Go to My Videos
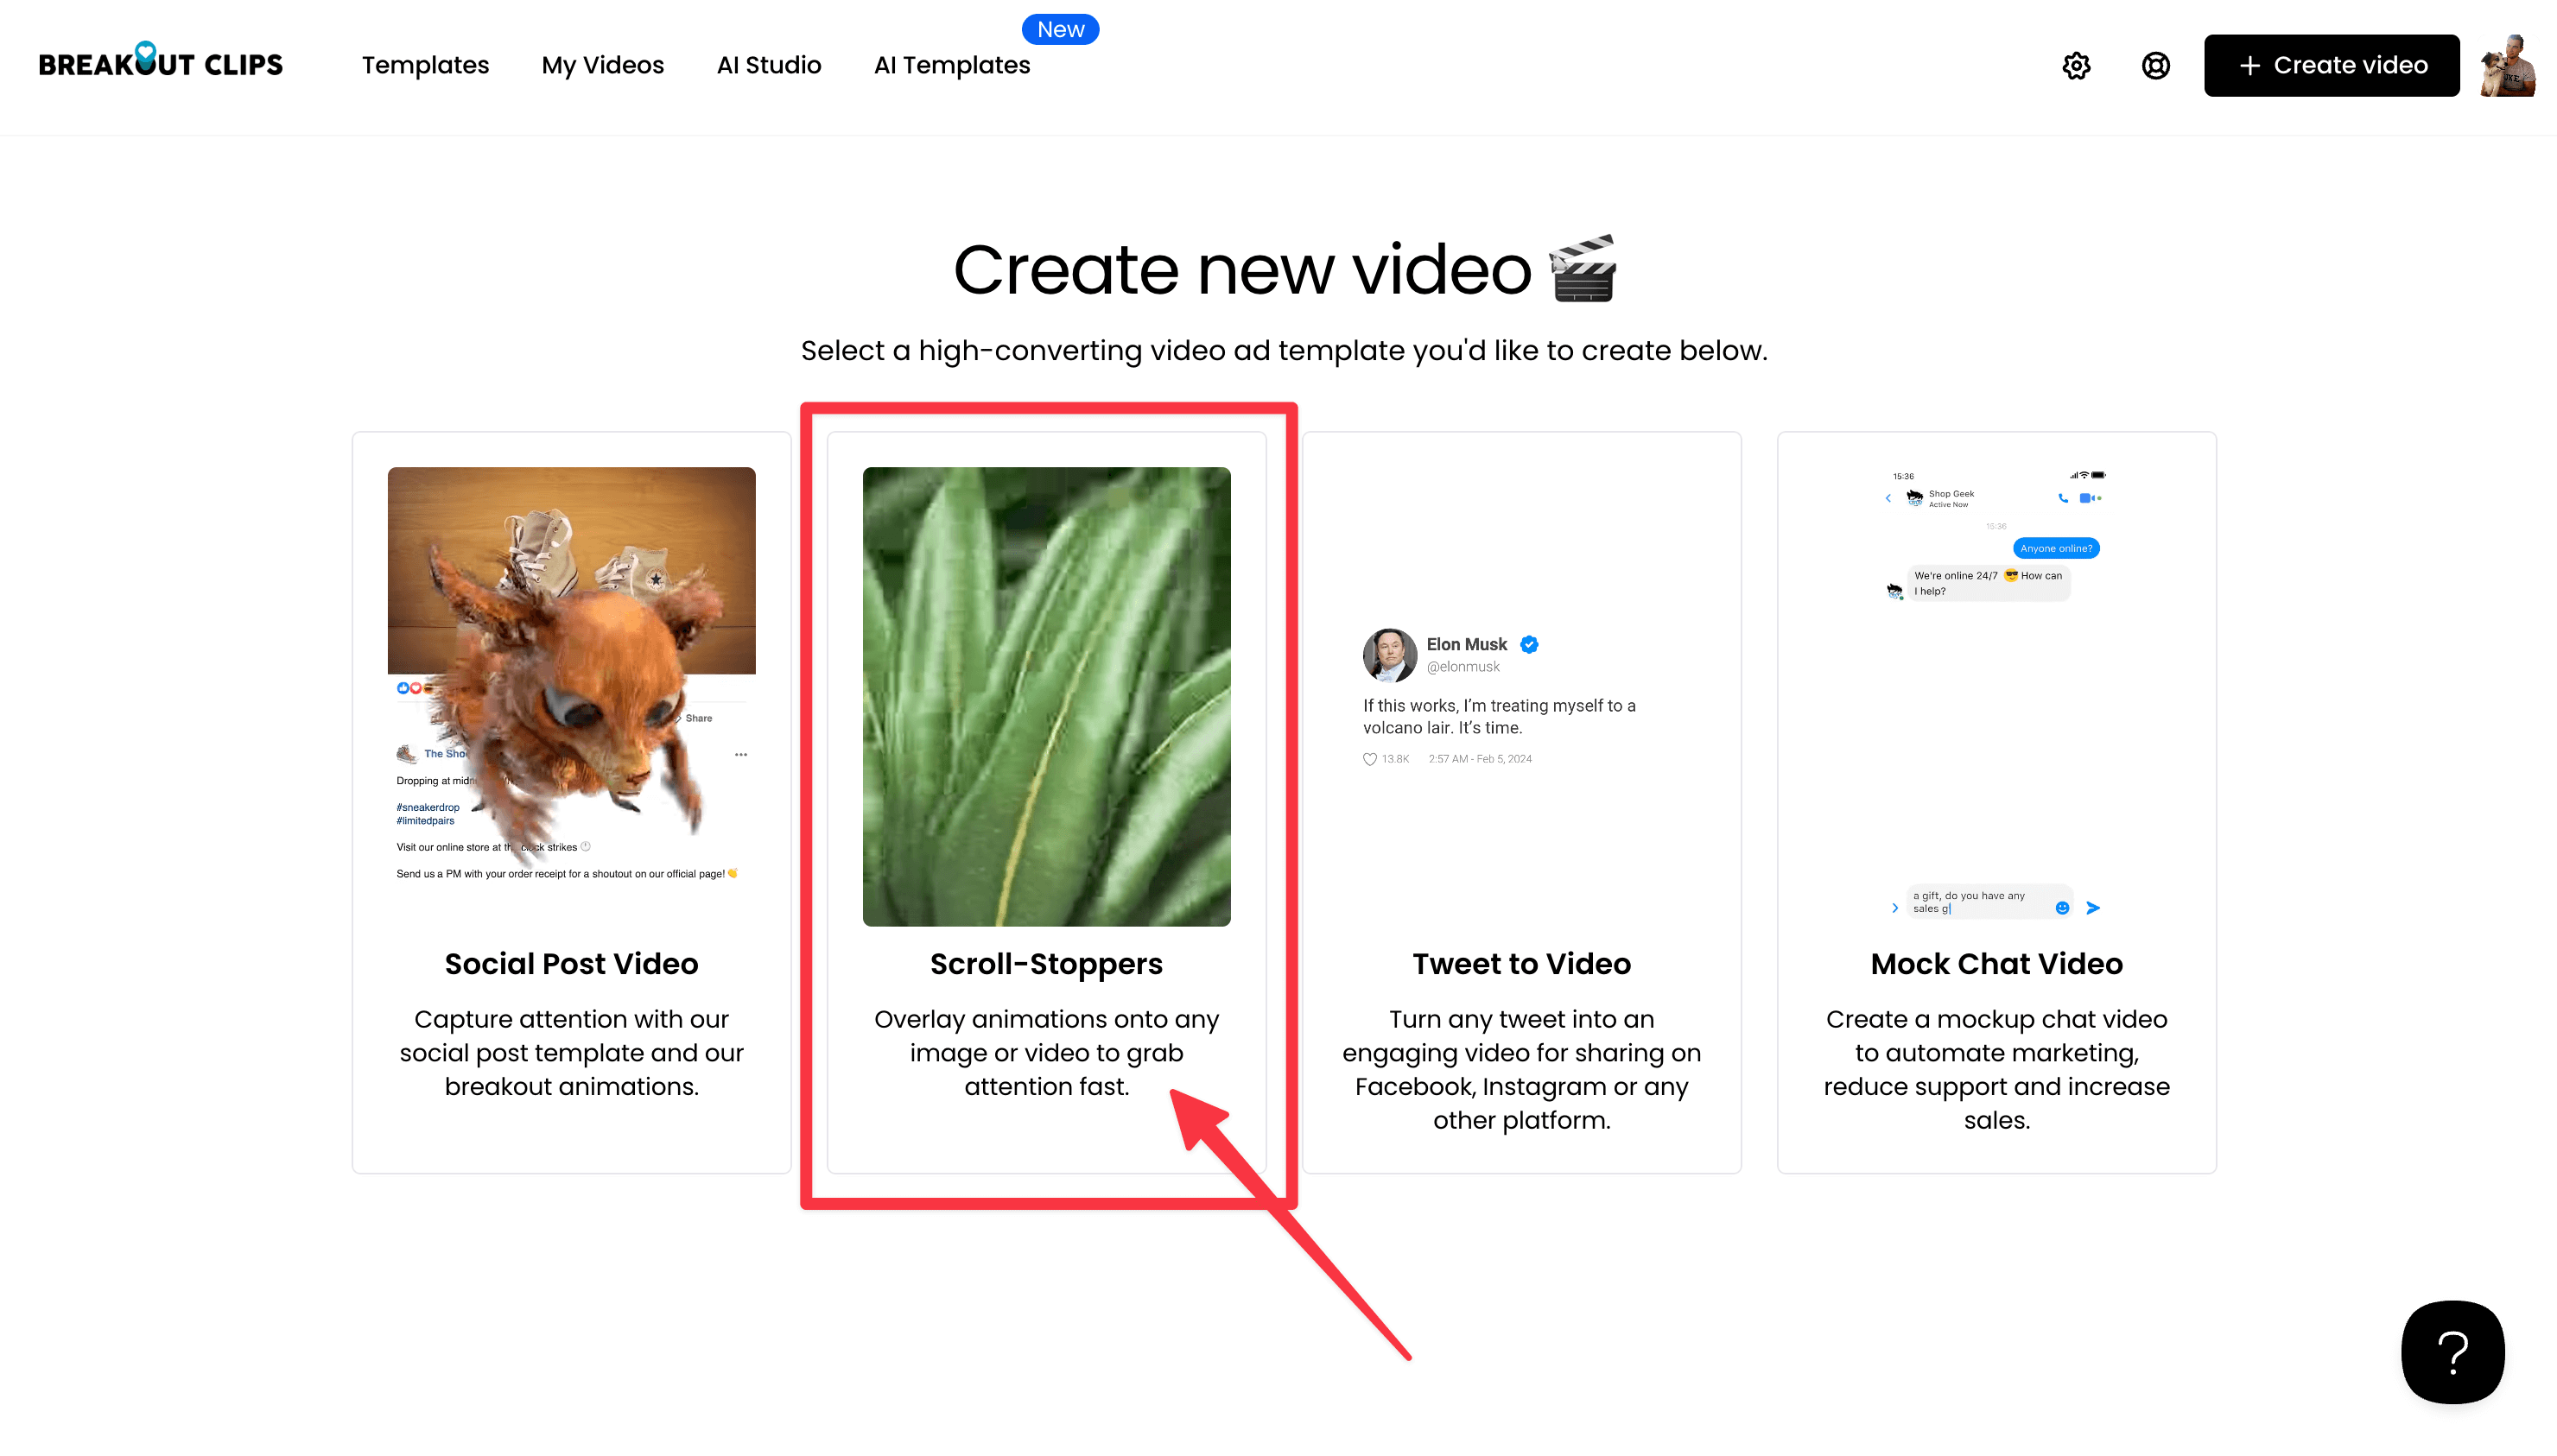2557x1456 pixels. coord(602,66)
